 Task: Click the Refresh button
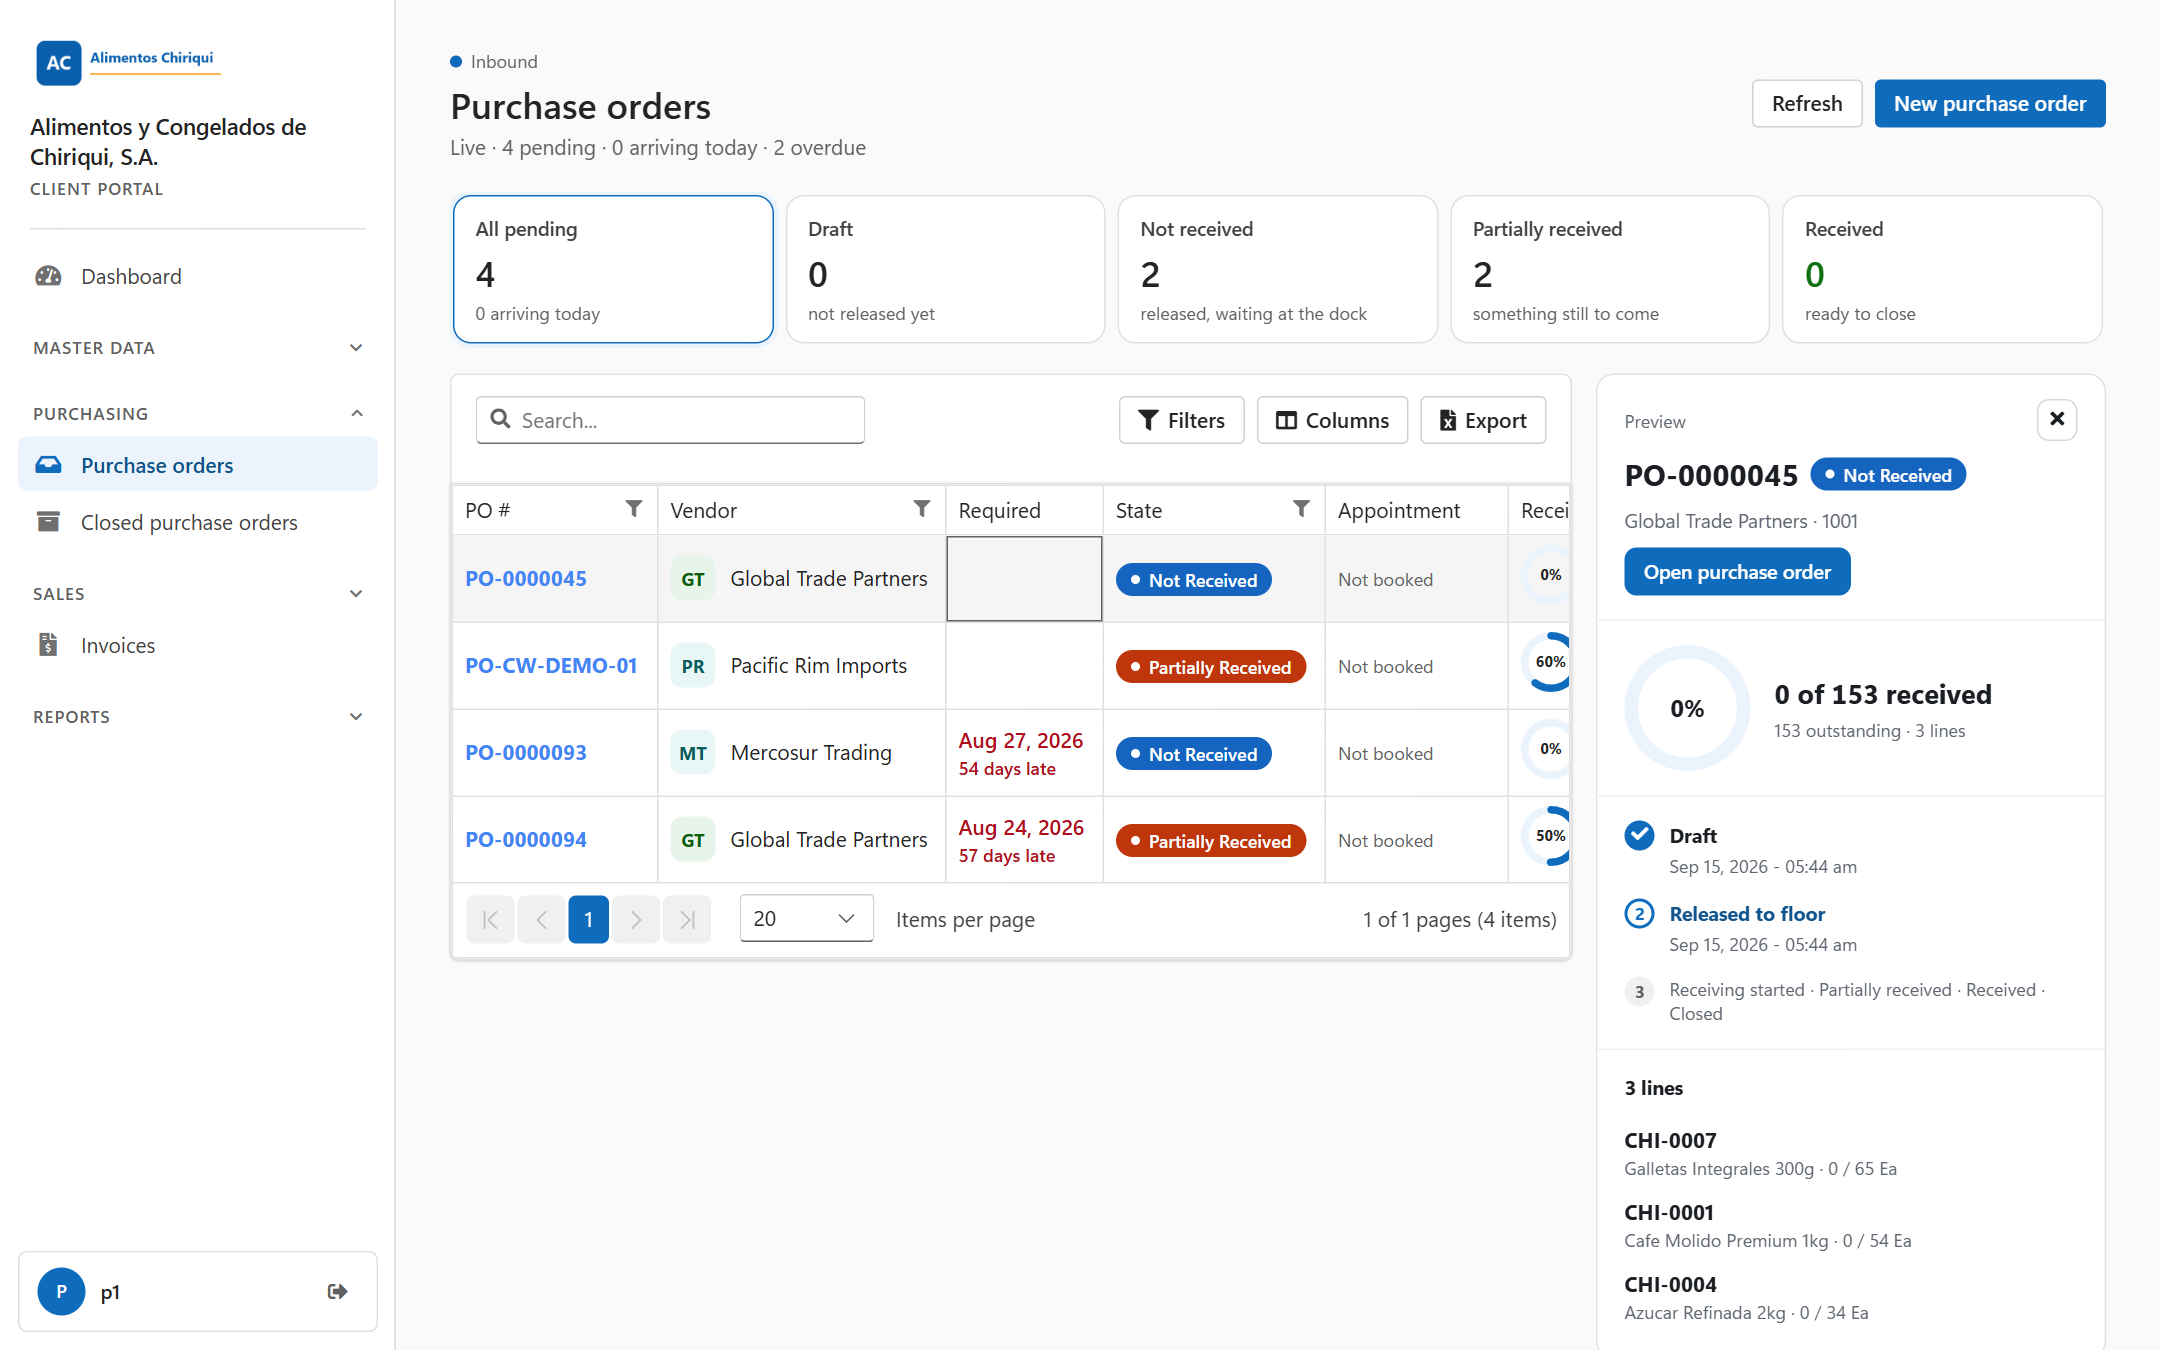(x=1806, y=104)
